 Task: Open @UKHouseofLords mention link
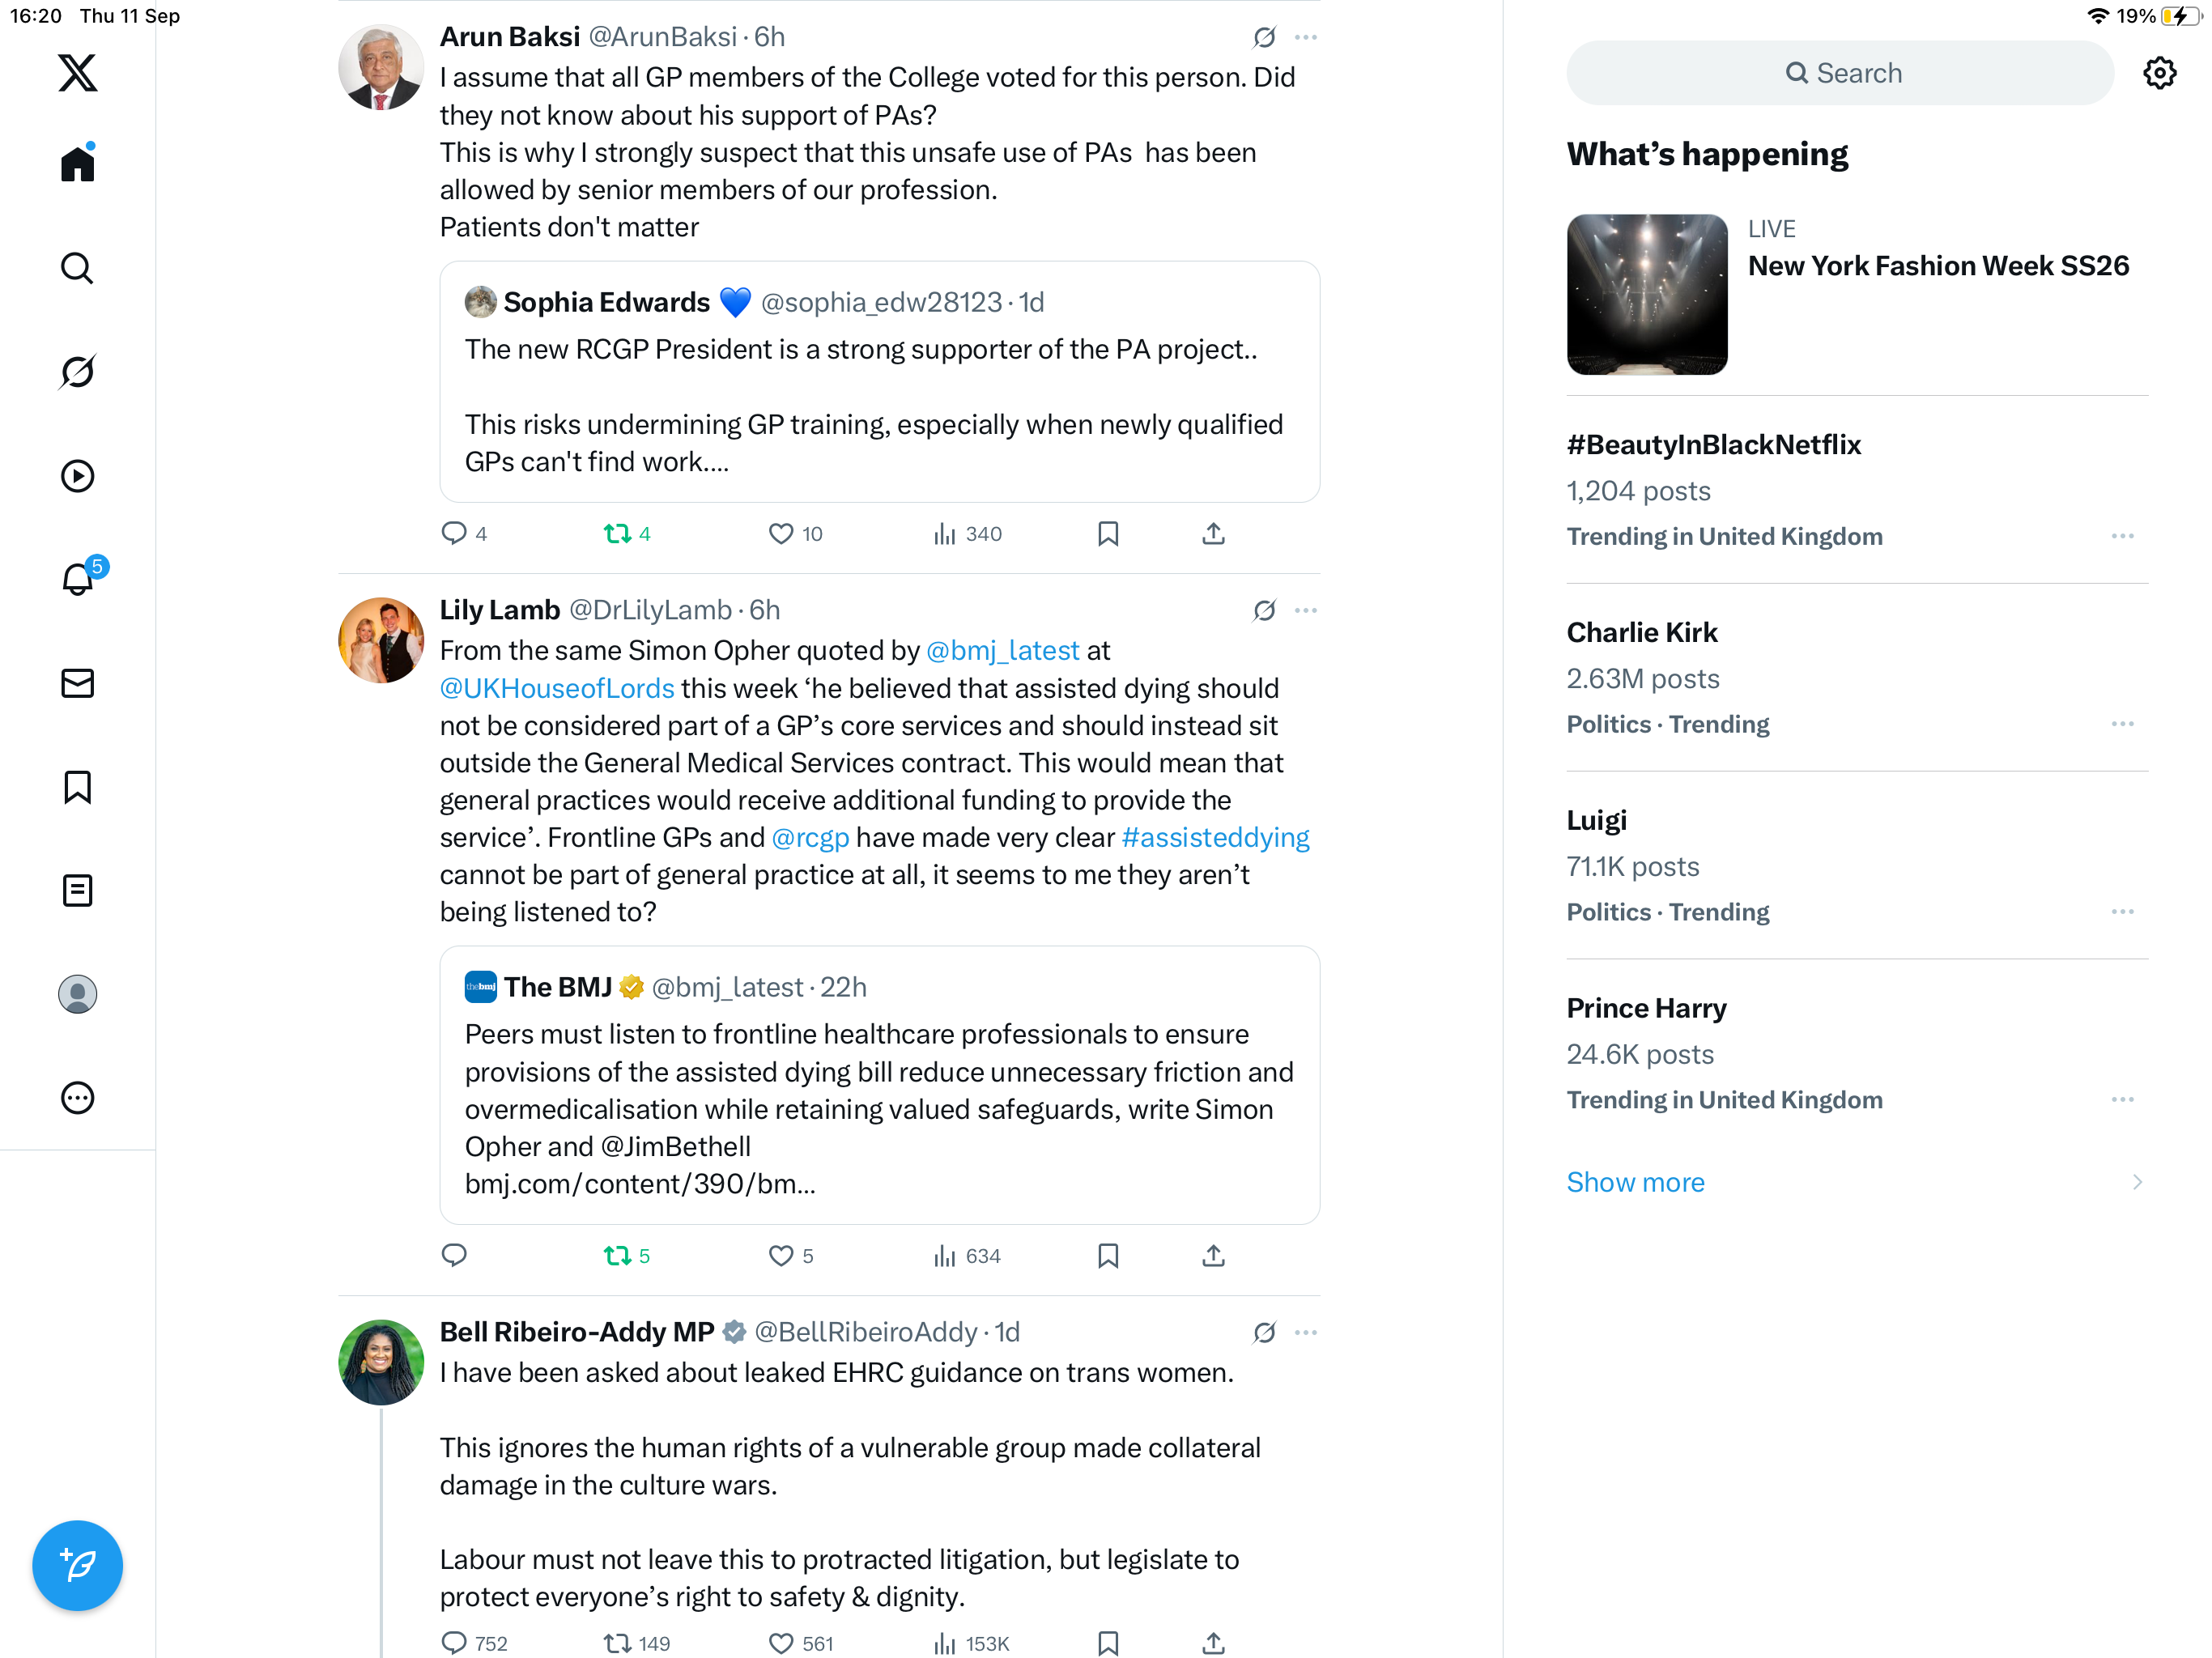(557, 688)
